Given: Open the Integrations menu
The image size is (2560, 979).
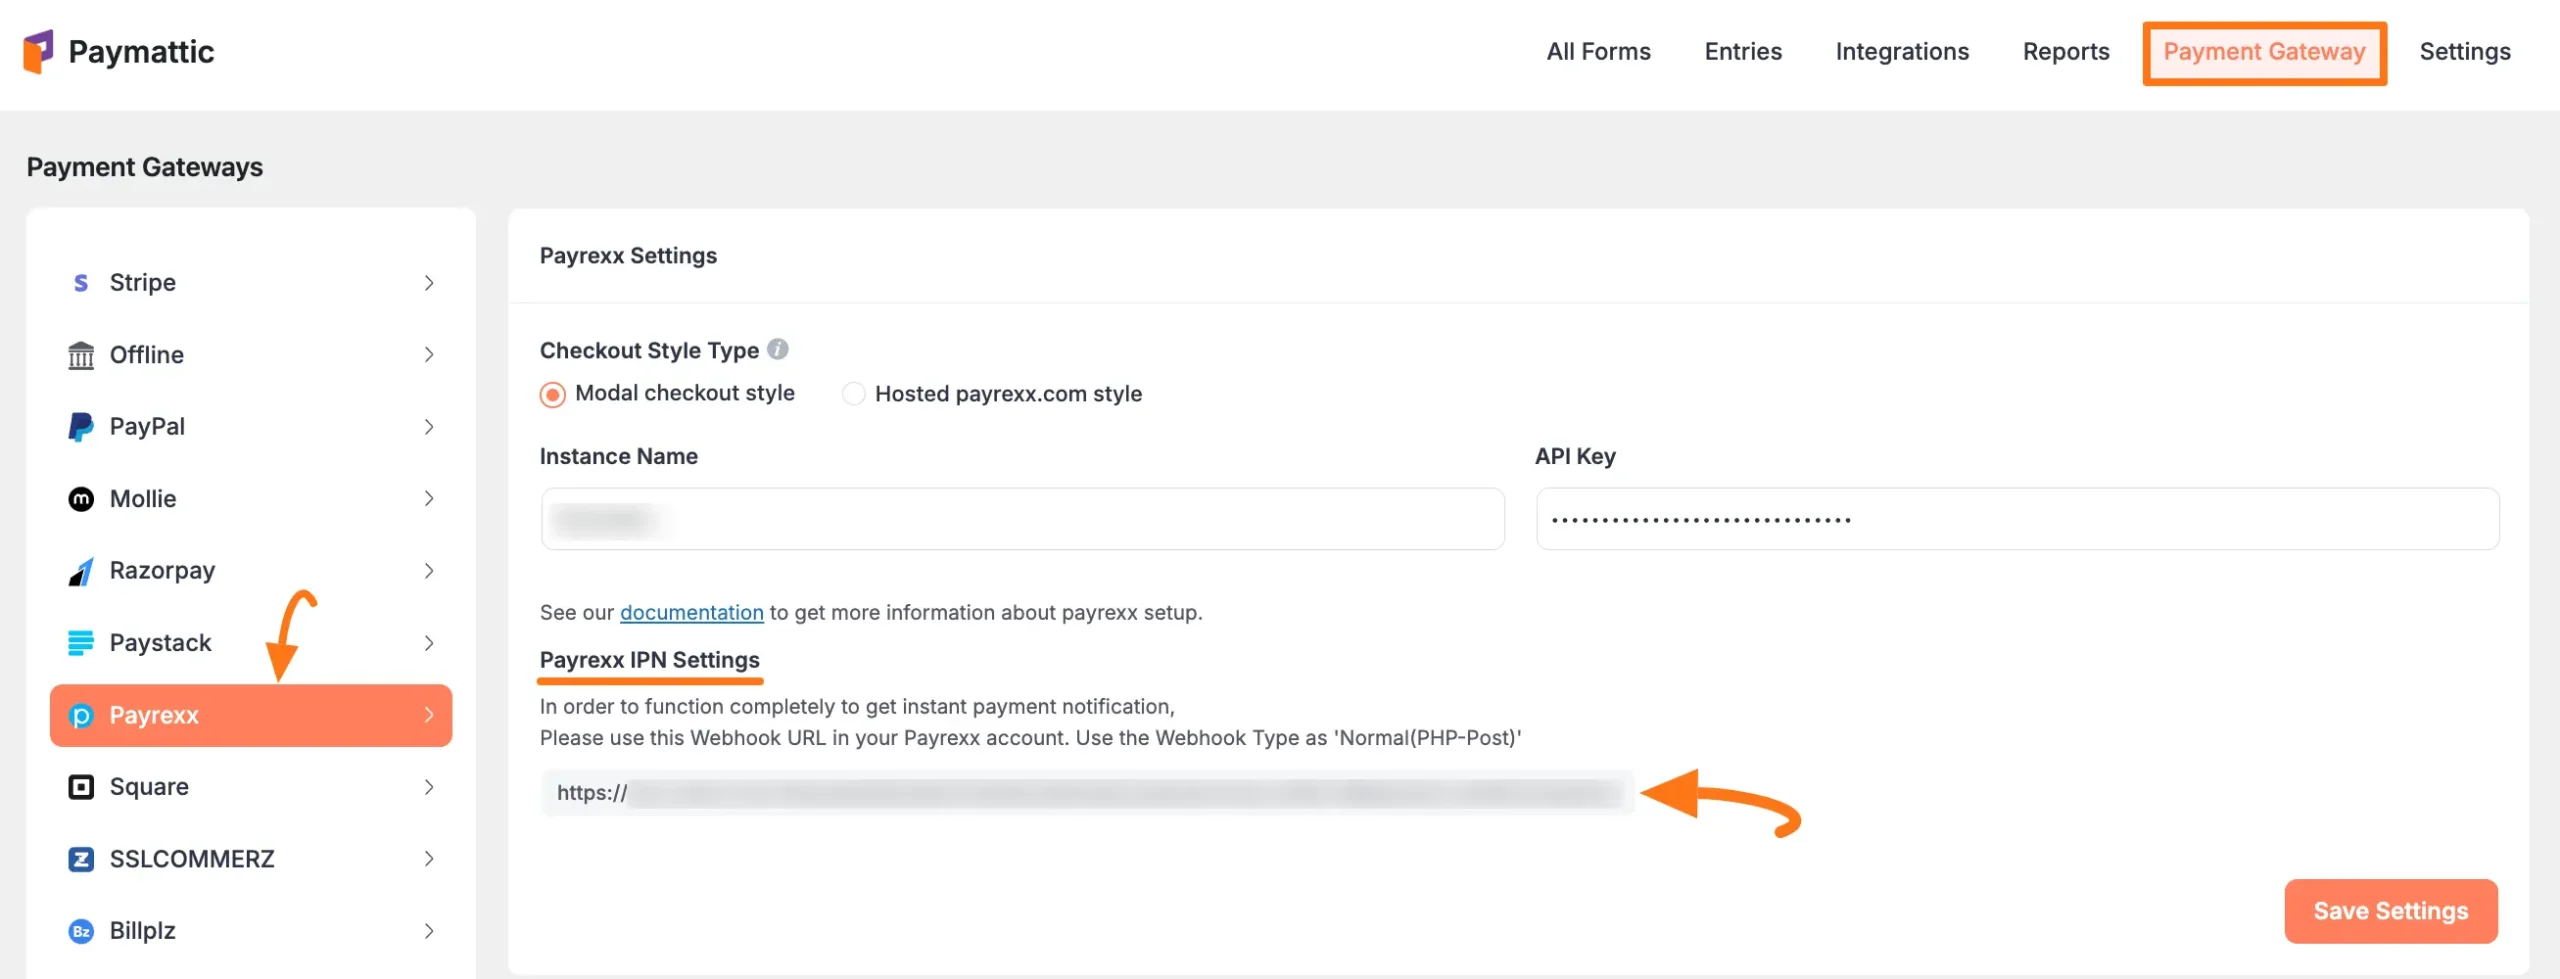Looking at the screenshot, I should pos(1902,51).
